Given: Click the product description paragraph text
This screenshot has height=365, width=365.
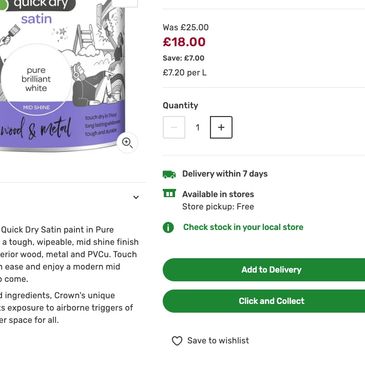Looking at the screenshot, I should [69, 254].
